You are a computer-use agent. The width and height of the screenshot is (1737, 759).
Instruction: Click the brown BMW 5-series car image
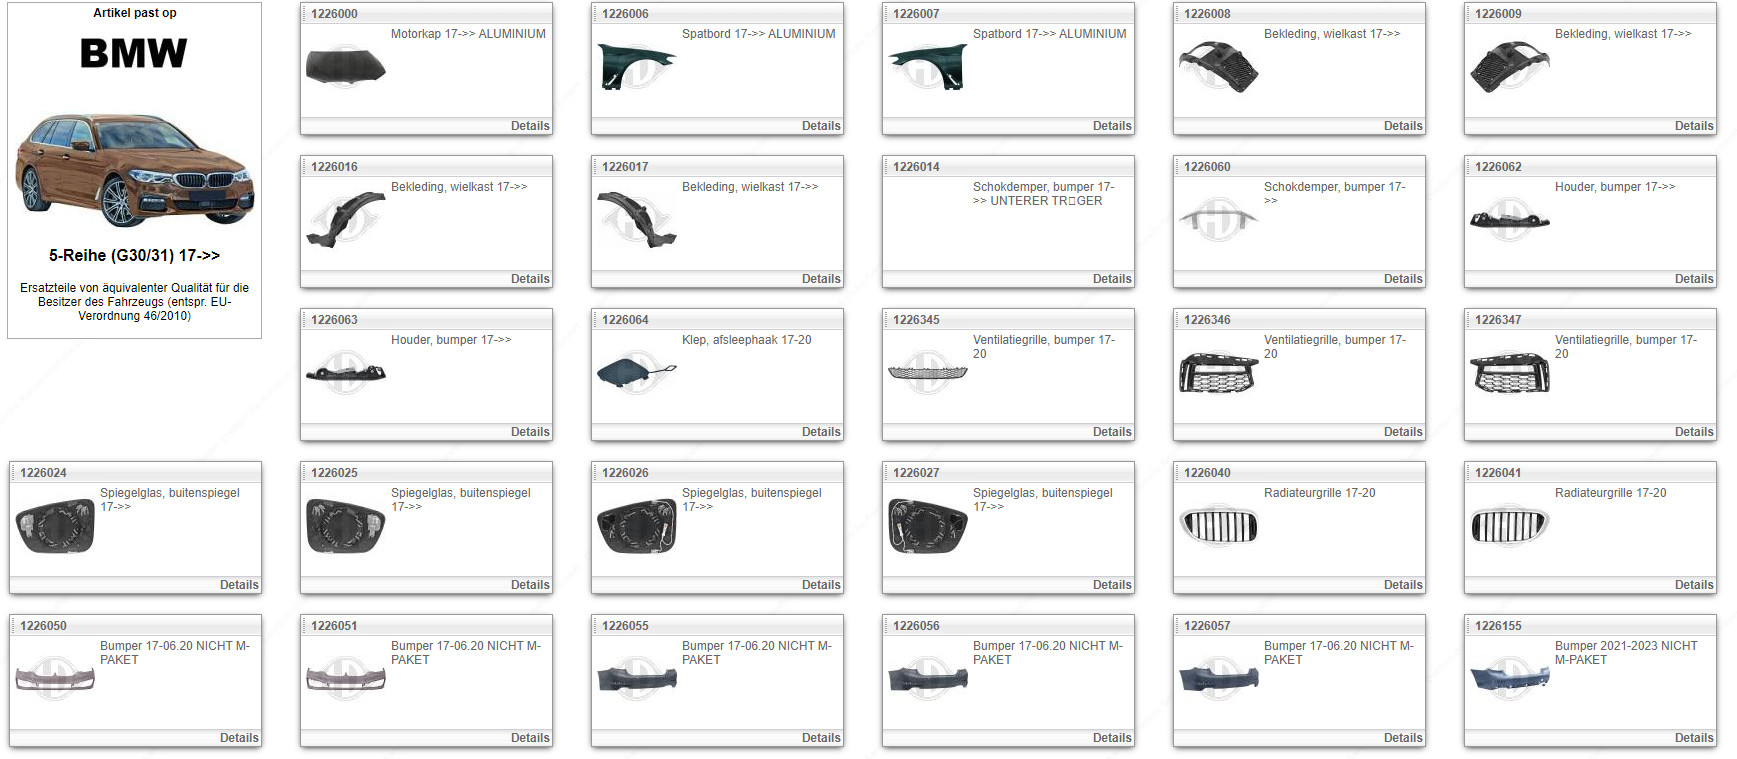[134, 169]
